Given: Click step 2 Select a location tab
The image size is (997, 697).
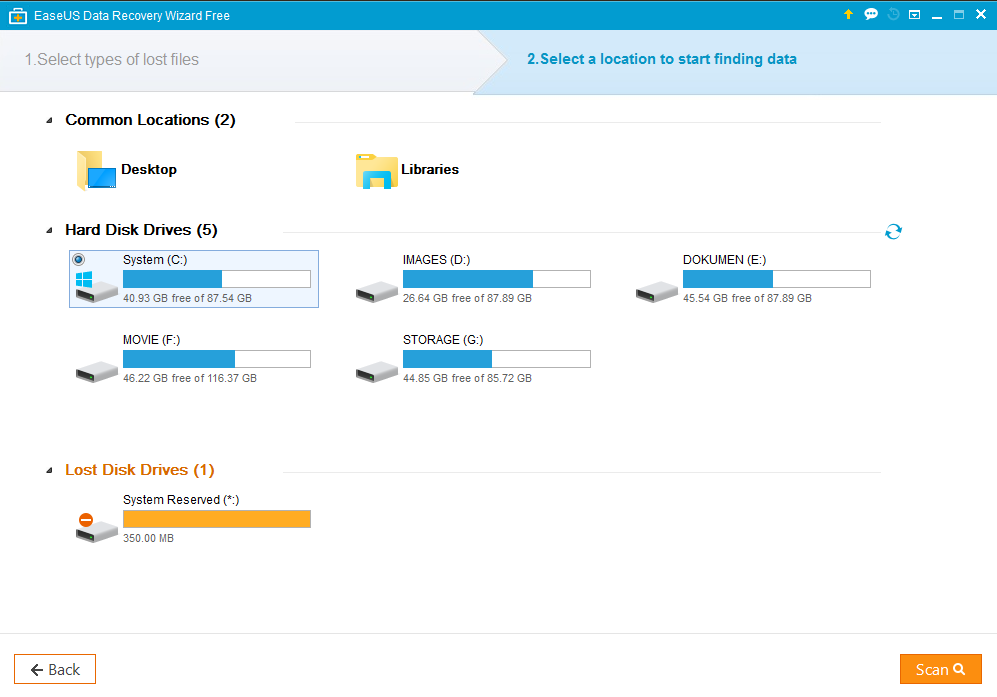Looking at the screenshot, I should point(661,60).
